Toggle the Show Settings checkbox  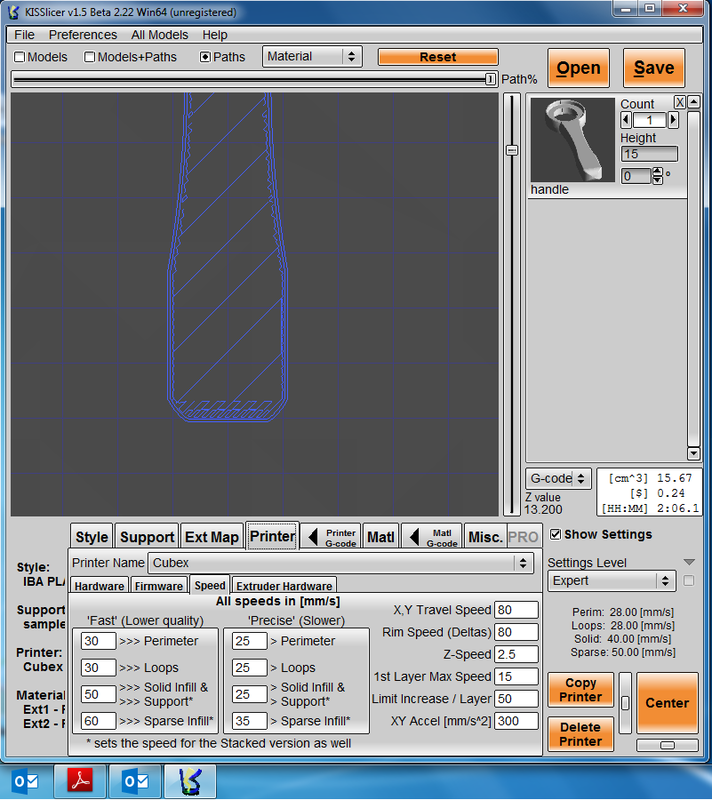click(555, 534)
